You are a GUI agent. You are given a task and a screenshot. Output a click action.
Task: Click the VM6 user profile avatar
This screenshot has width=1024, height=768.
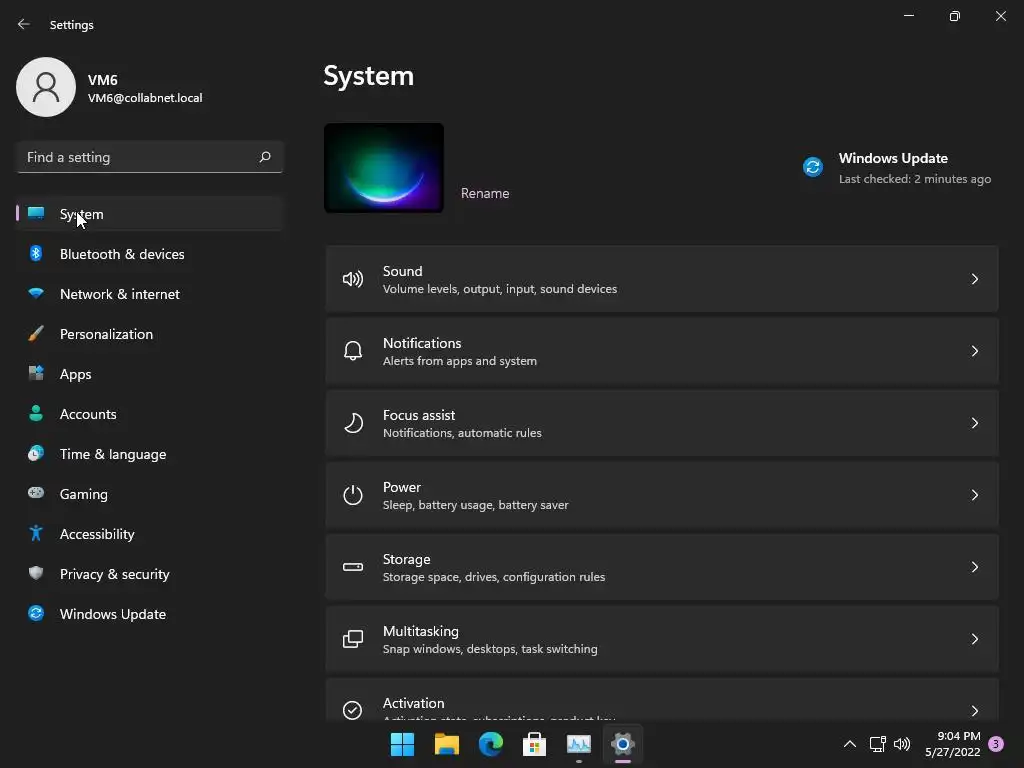click(x=46, y=87)
